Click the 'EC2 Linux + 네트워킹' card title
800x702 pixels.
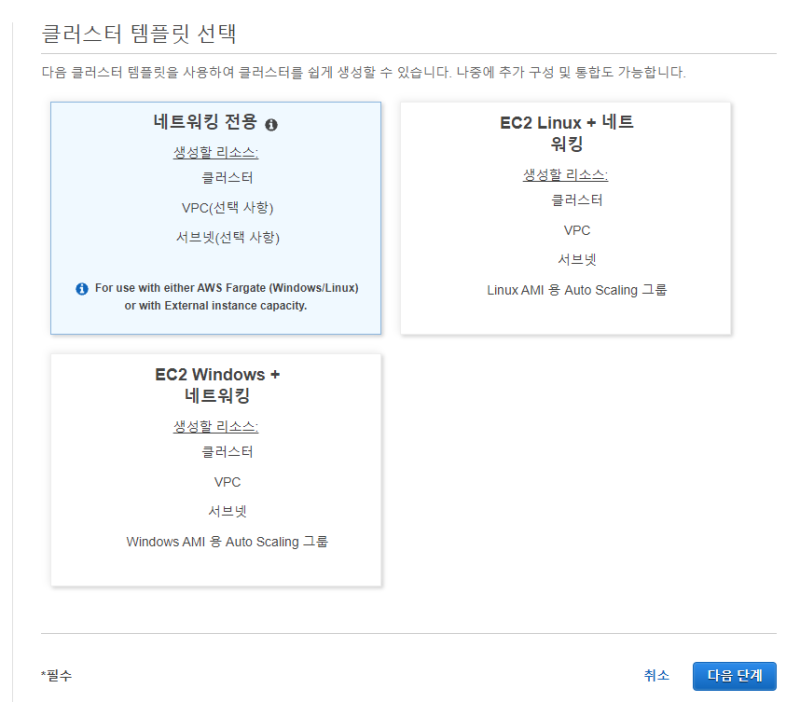(566, 133)
